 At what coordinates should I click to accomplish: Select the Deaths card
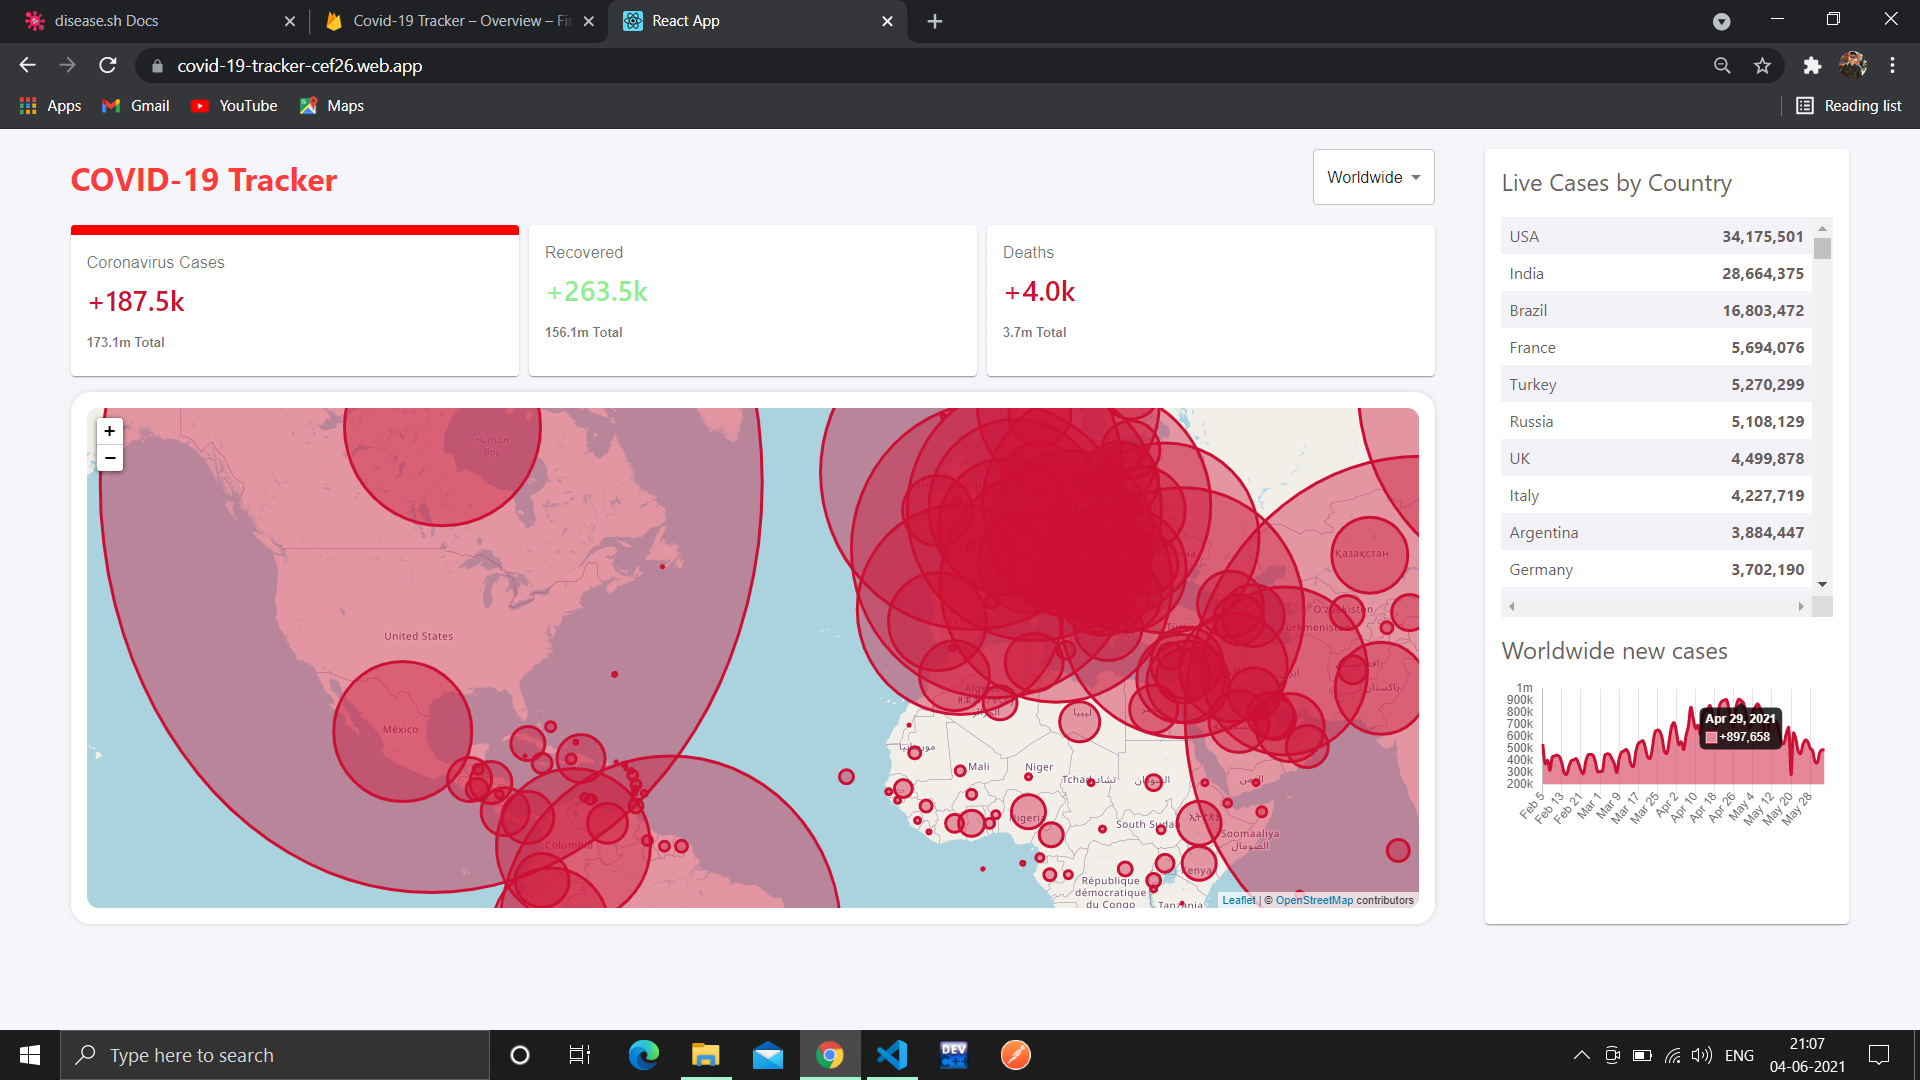[x=1211, y=301]
